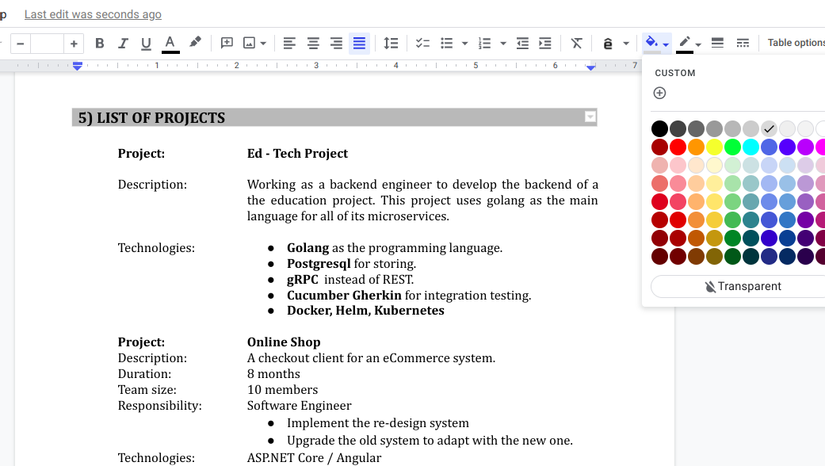This screenshot has height=466, width=825.
Task: Click 'Implement the re-design system' bullet
Action: click(x=378, y=423)
